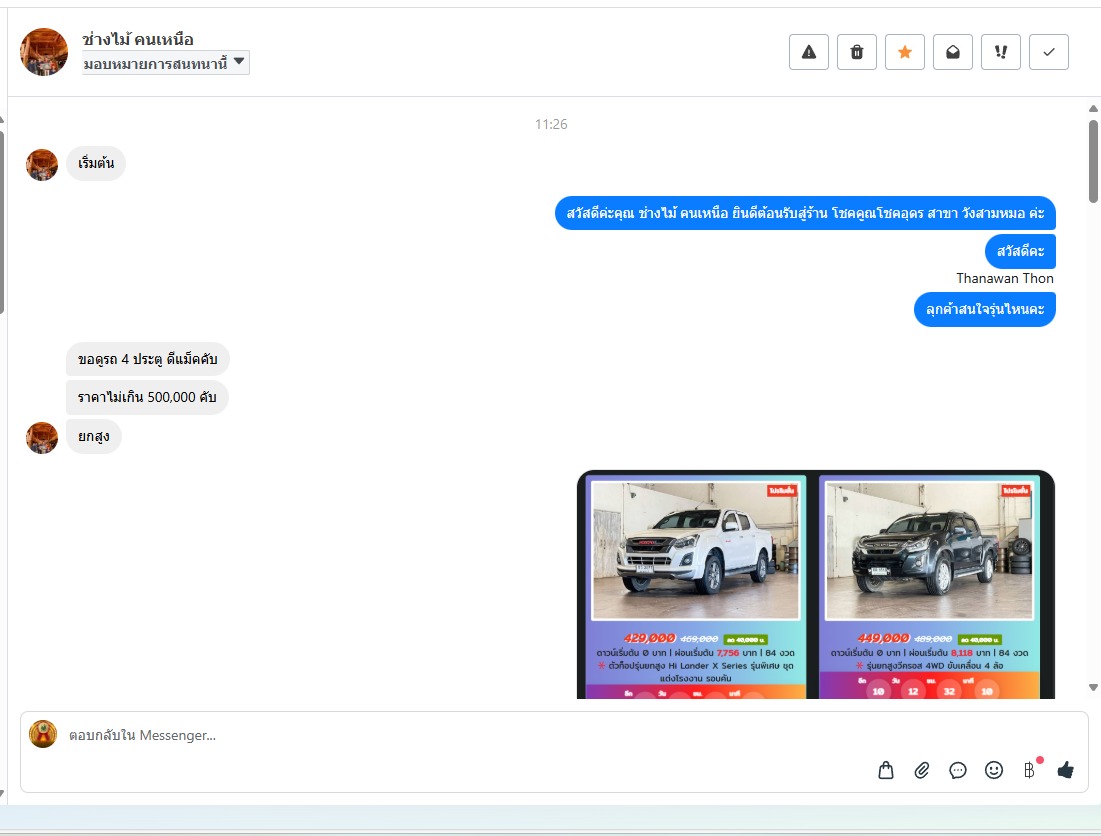Image resolution: width=1101 pixels, height=836 pixels.
Task: Send a thumbs-up like
Action: [1066, 770]
